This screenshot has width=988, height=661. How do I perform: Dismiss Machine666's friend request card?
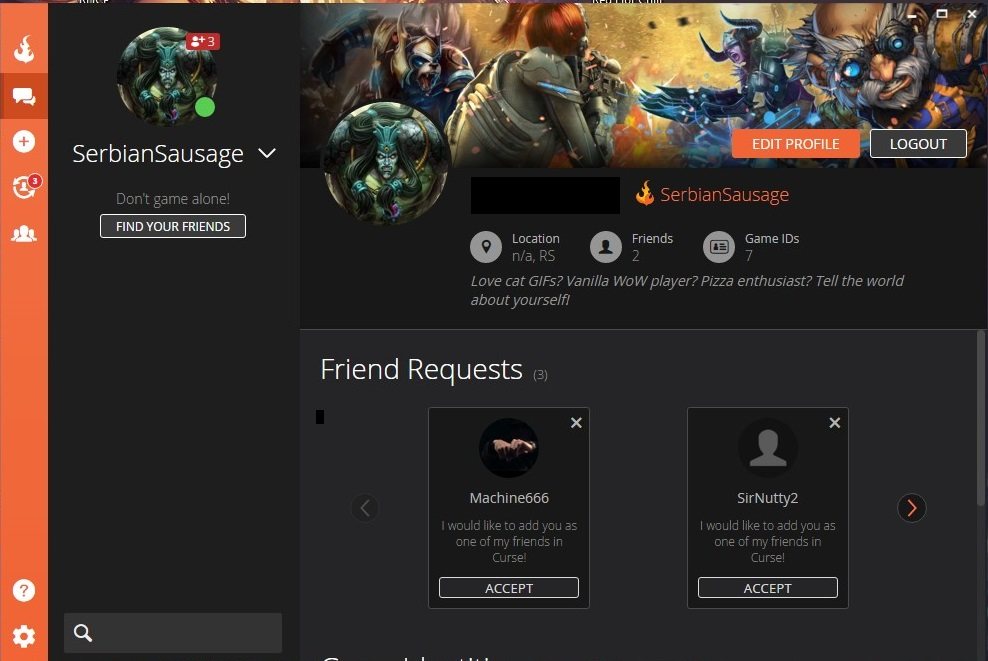(576, 423)
